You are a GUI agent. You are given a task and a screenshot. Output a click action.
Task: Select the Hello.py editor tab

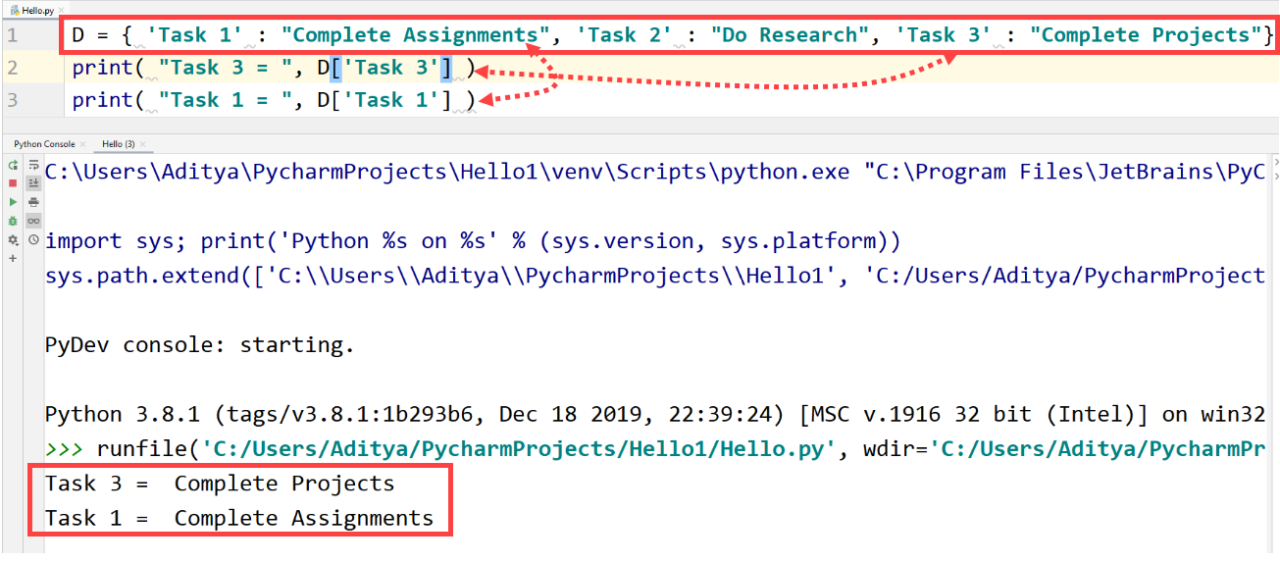click(x=37, y=8)
